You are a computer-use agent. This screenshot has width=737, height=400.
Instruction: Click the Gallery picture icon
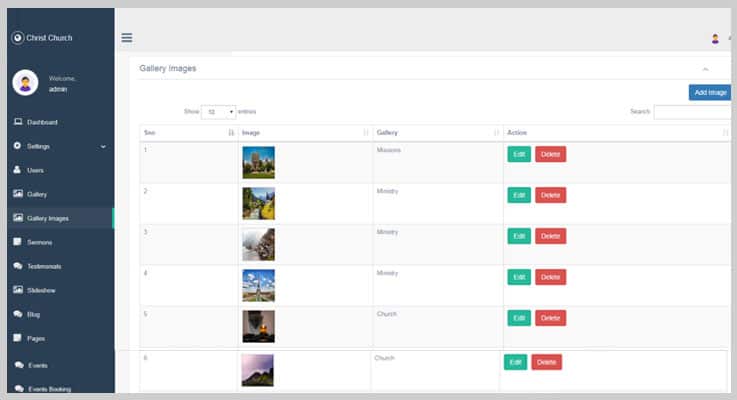18,194
